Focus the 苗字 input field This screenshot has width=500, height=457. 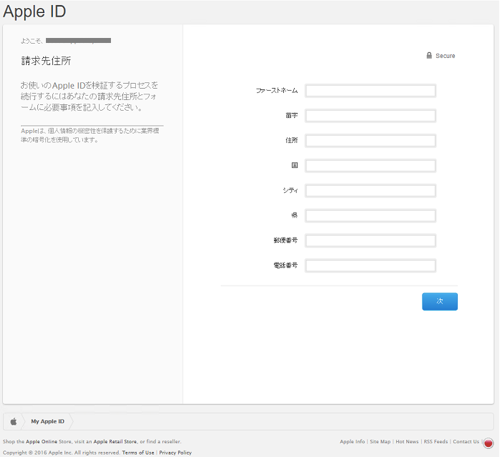(x=370, y=116)
